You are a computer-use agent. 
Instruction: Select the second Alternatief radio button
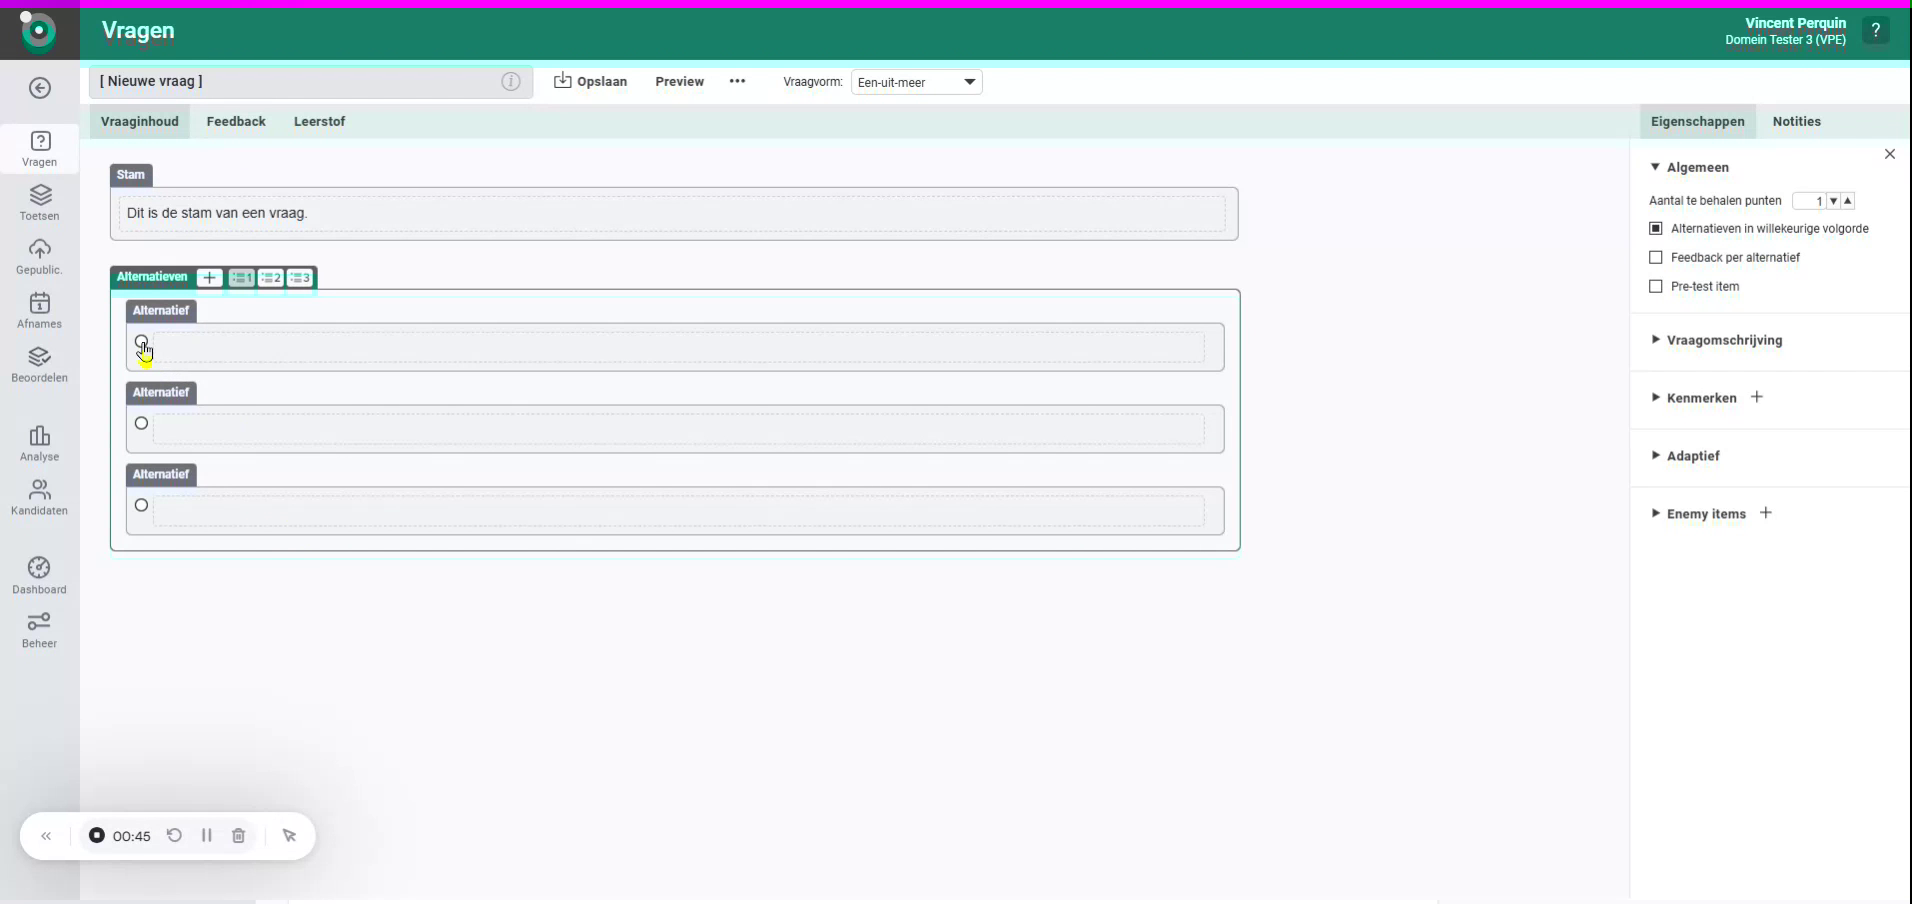pyautogui.click(x=141, y=423)
